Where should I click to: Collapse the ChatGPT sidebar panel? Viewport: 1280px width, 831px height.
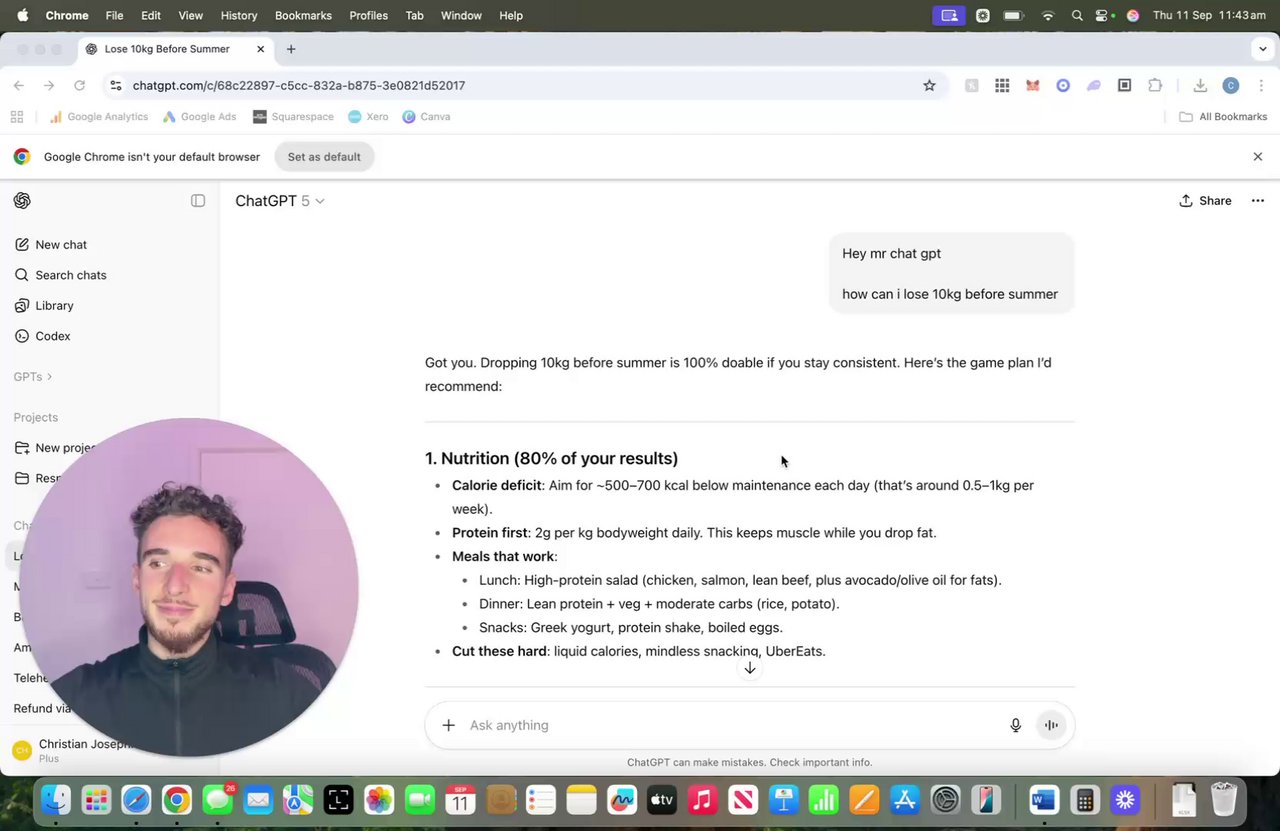click(198, 201)
